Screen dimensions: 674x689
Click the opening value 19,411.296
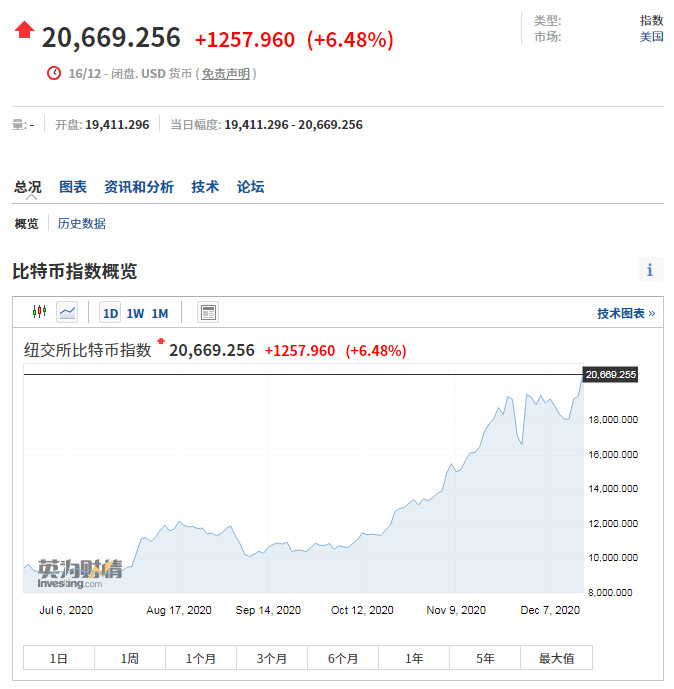click(117, 125)
